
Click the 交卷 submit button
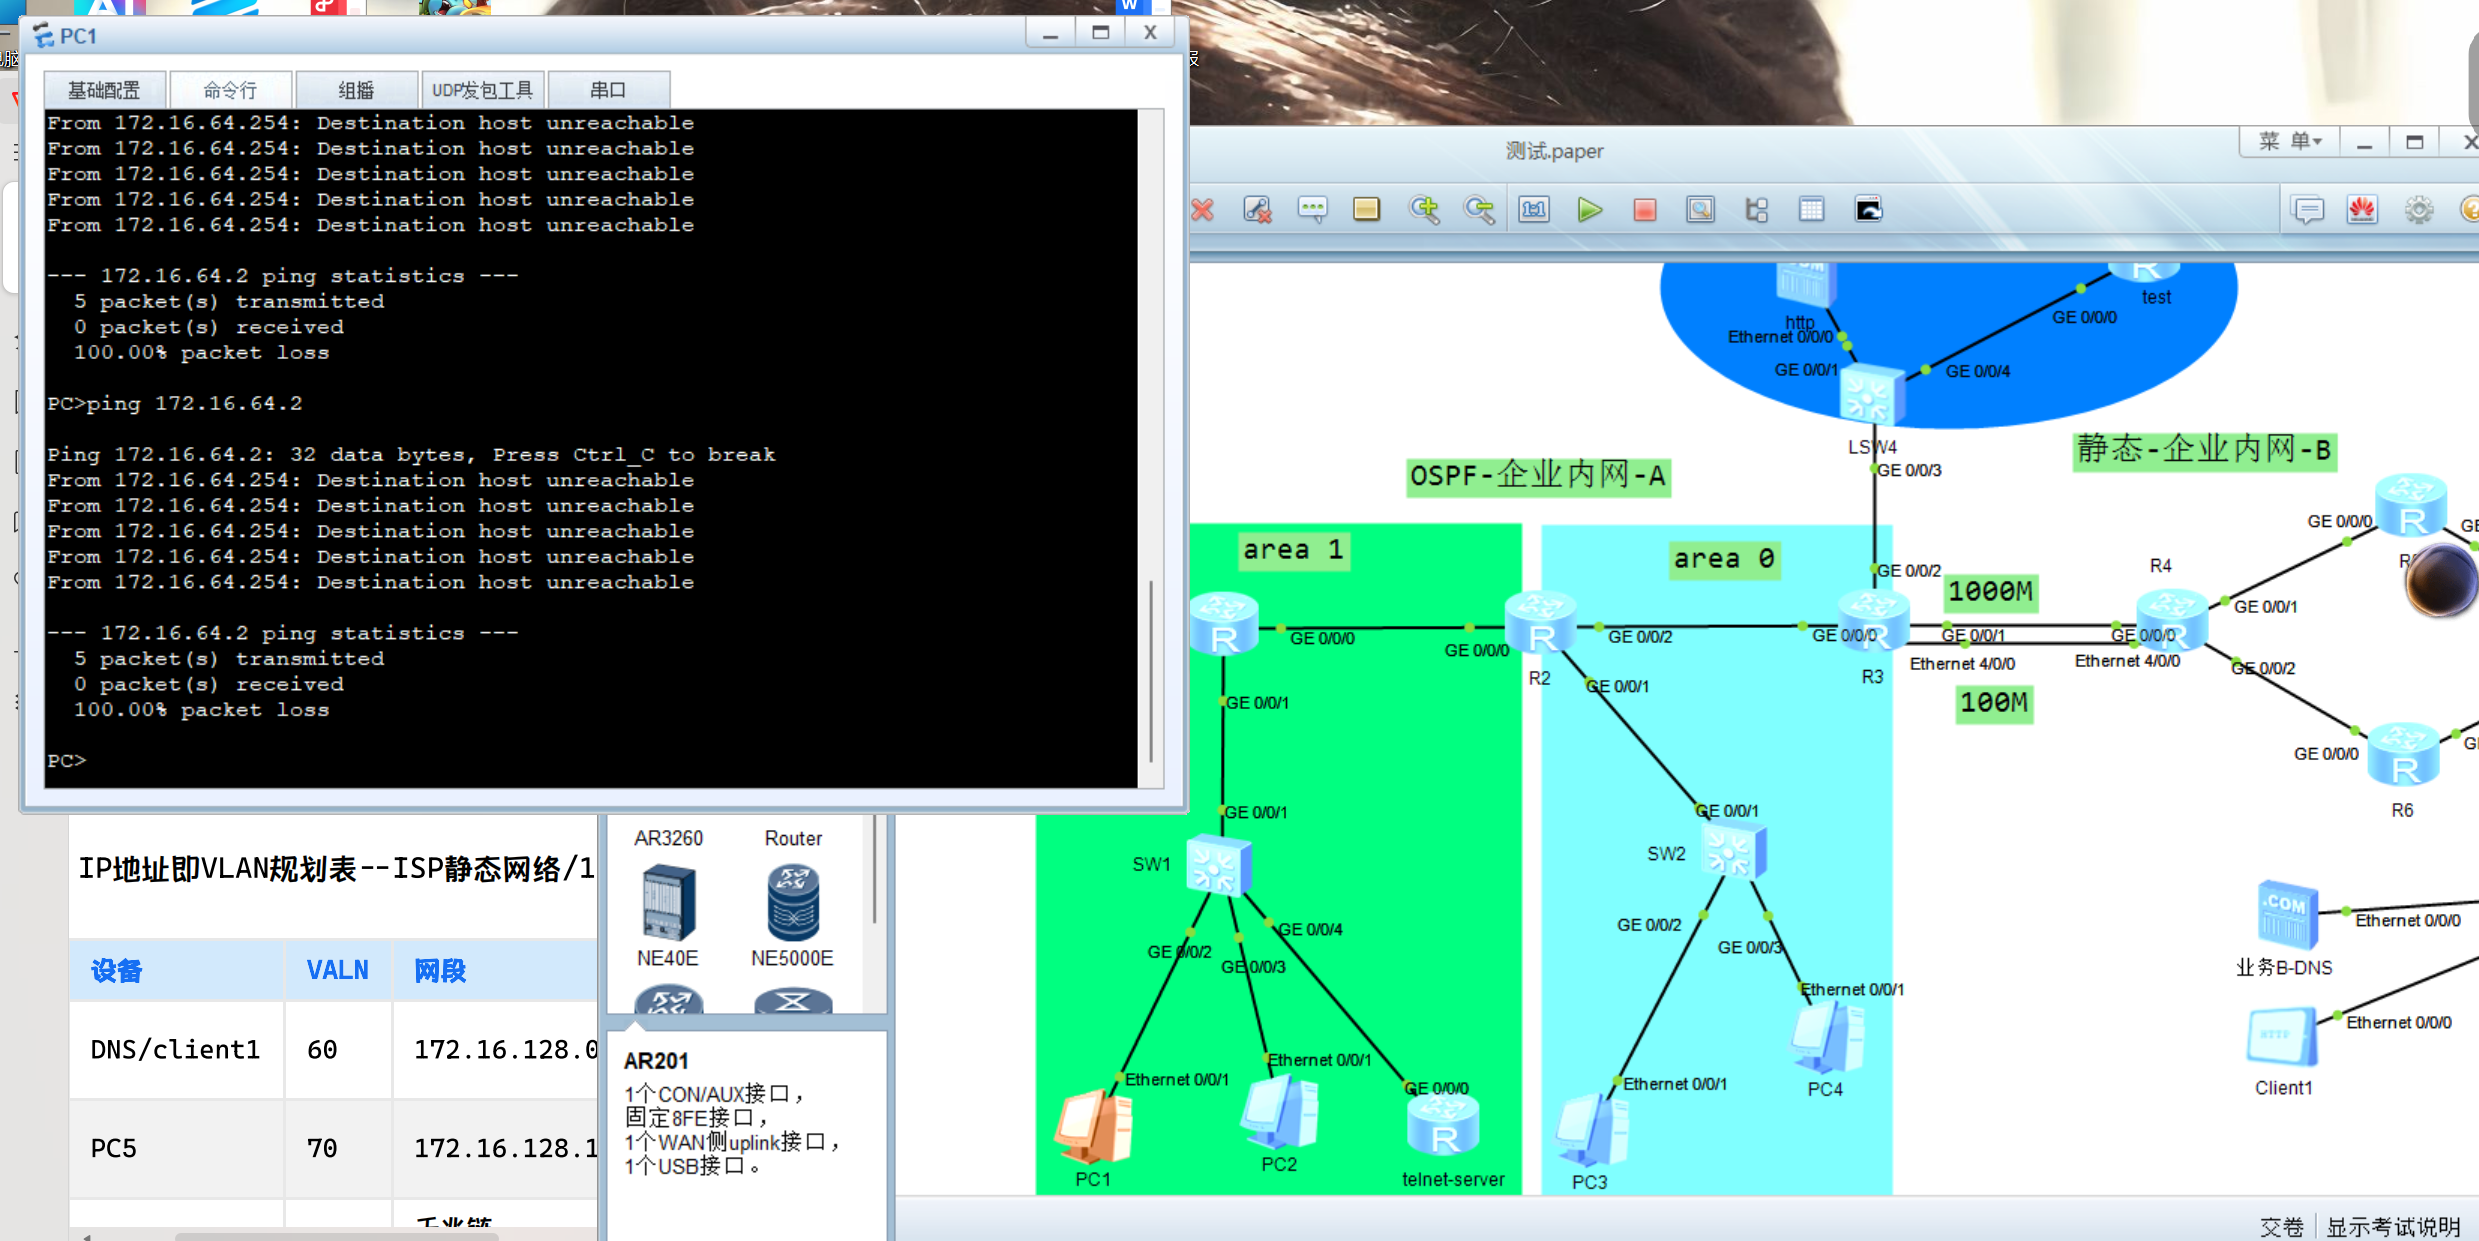2281,1226
